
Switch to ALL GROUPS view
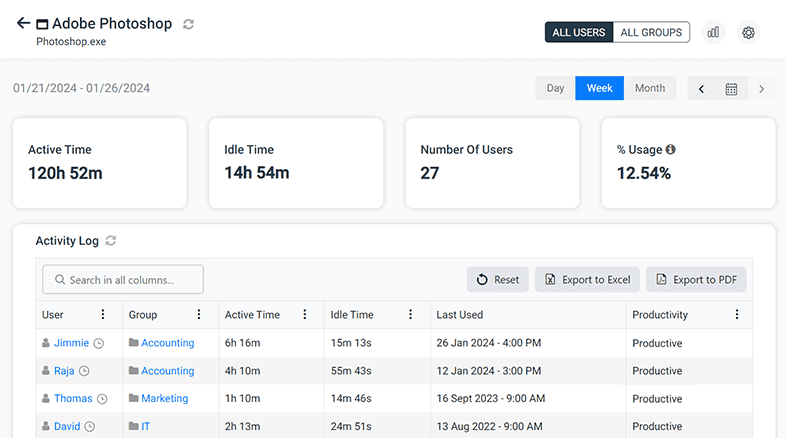pyautogui.click(x=651, y=32)
